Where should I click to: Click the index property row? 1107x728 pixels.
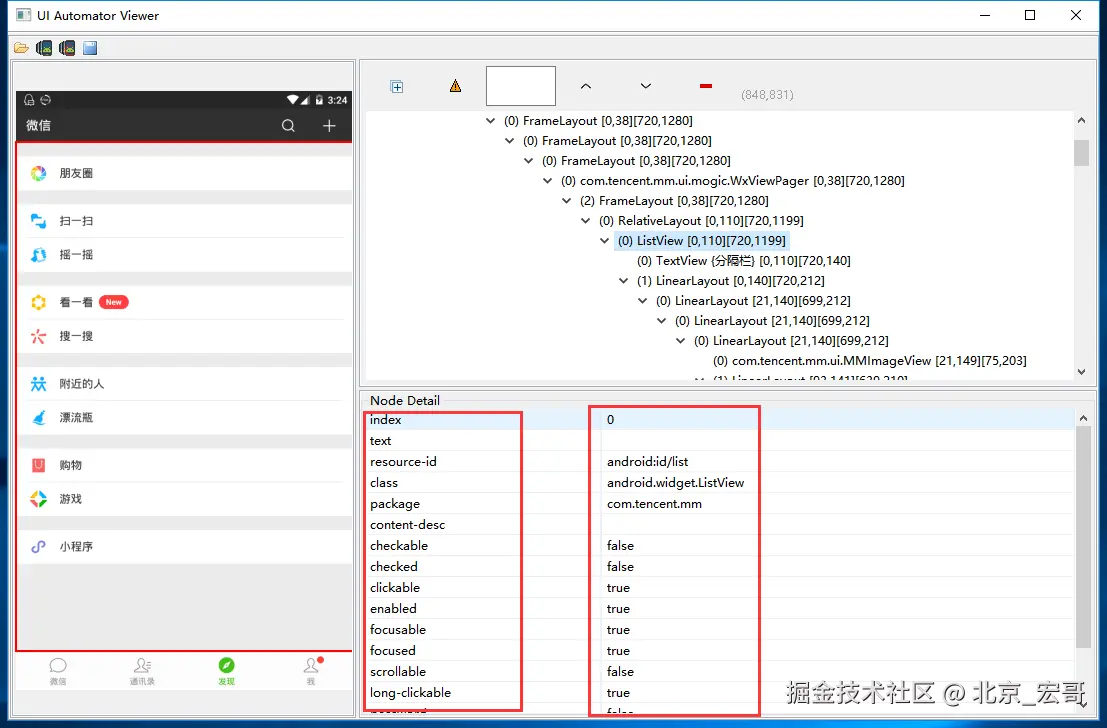click(720, 419)
